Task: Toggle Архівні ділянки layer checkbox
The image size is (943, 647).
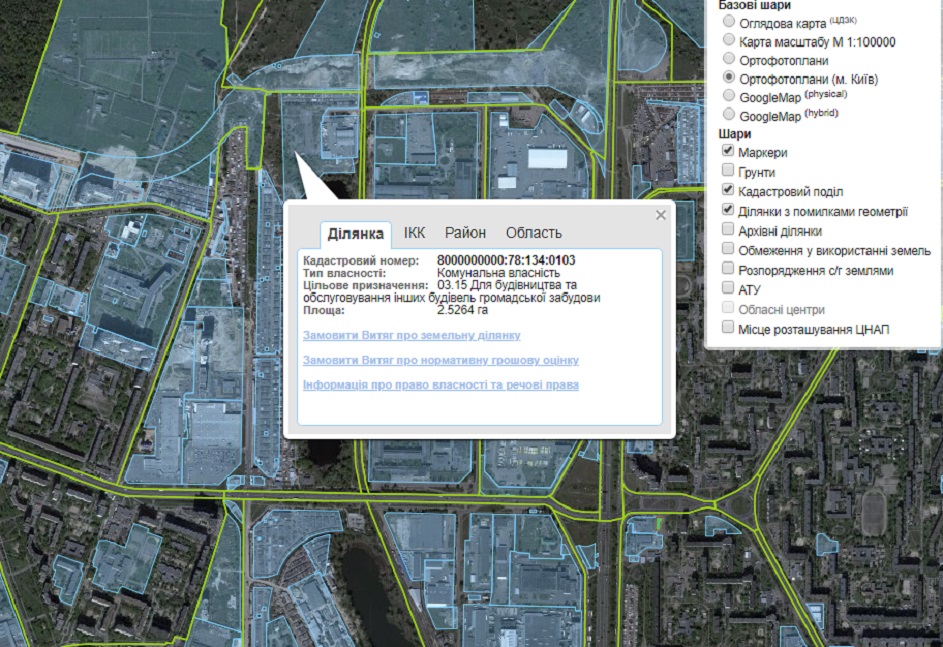Action: point(729,230)
